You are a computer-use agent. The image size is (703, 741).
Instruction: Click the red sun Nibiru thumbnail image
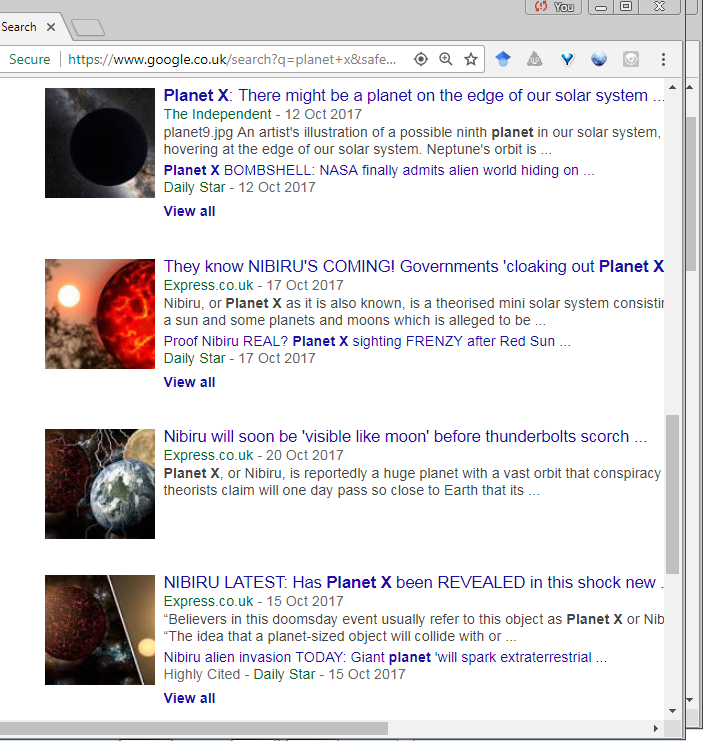coord(100,313)
